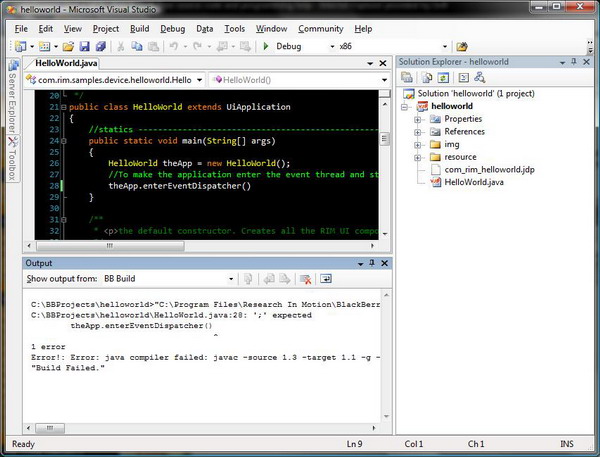Click the Open File folder icon
The width and height of the screenshot is (600, 457).
[68, 47]
